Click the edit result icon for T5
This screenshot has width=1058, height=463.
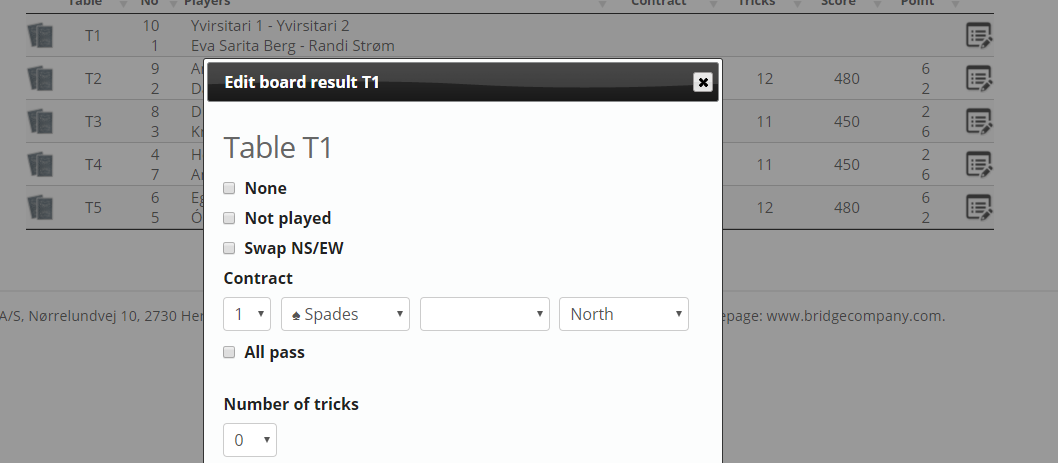pyautogui.click(x=979, y=207)
